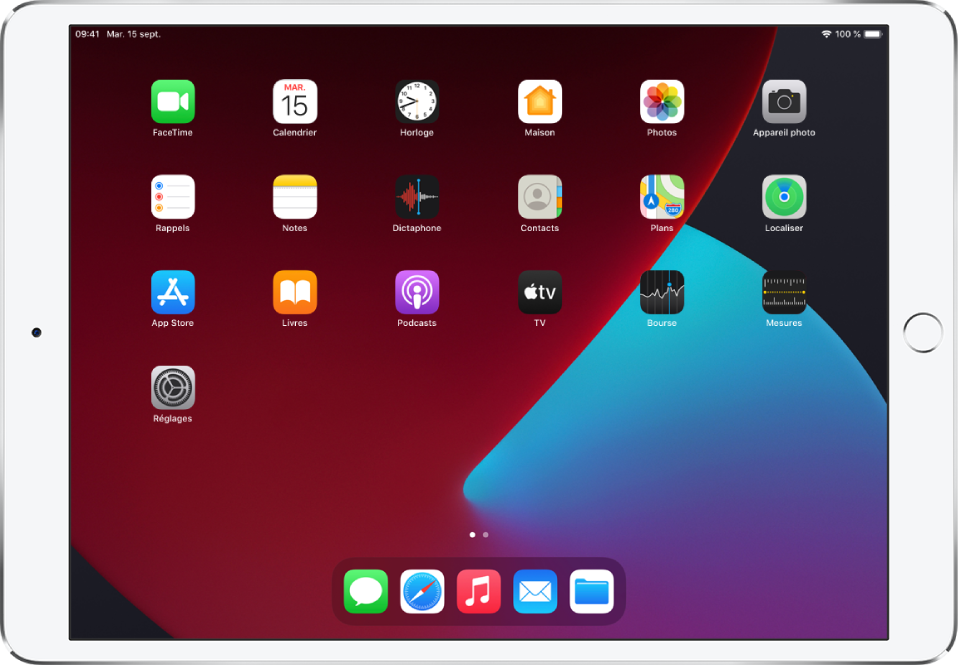Open the Réglages settings app
The image size is (963, 665).
(173, 388)
